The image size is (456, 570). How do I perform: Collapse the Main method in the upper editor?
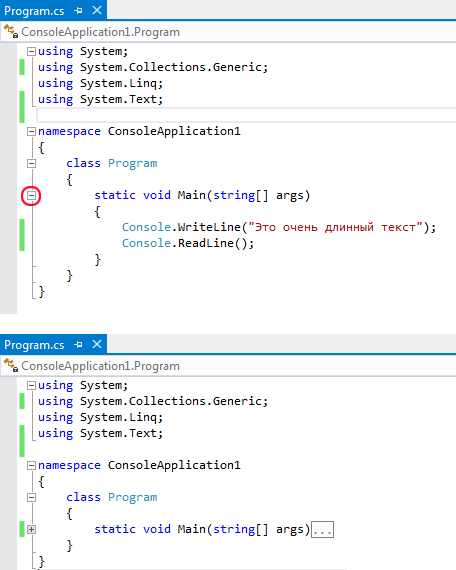tap(32, 196)
